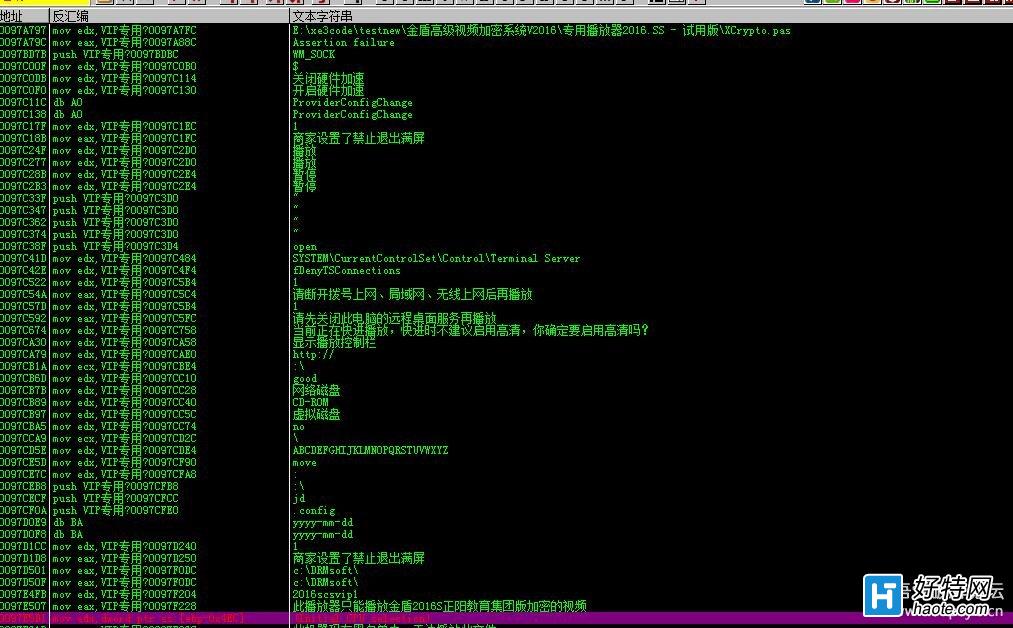Select disassembly 'mov edx, VIP专用?0097CC40'

pyautogui.click(x=124, y=403)
